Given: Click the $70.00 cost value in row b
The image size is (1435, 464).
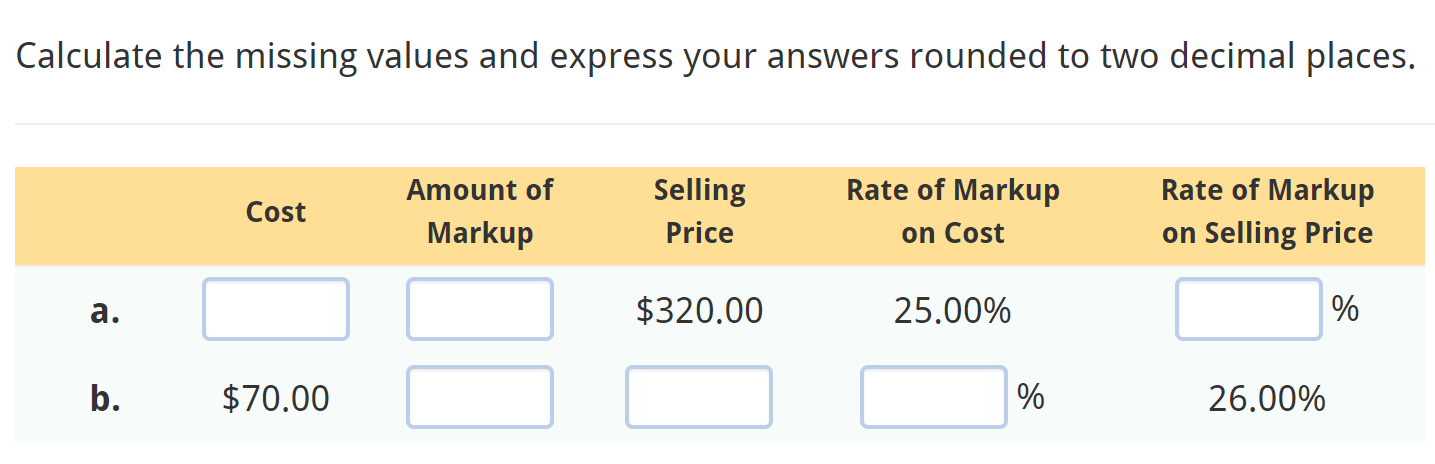Looking at the screenshot, I should coord(276,399).
